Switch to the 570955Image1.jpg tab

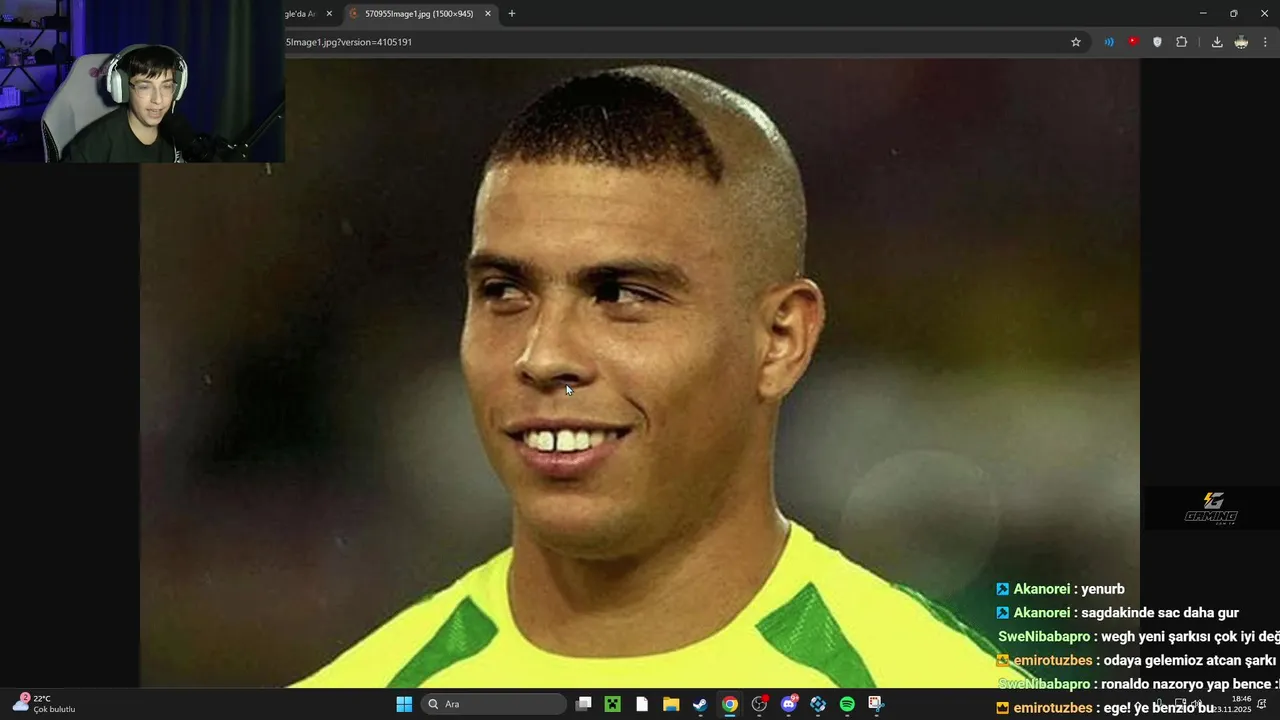coord(420,14)
